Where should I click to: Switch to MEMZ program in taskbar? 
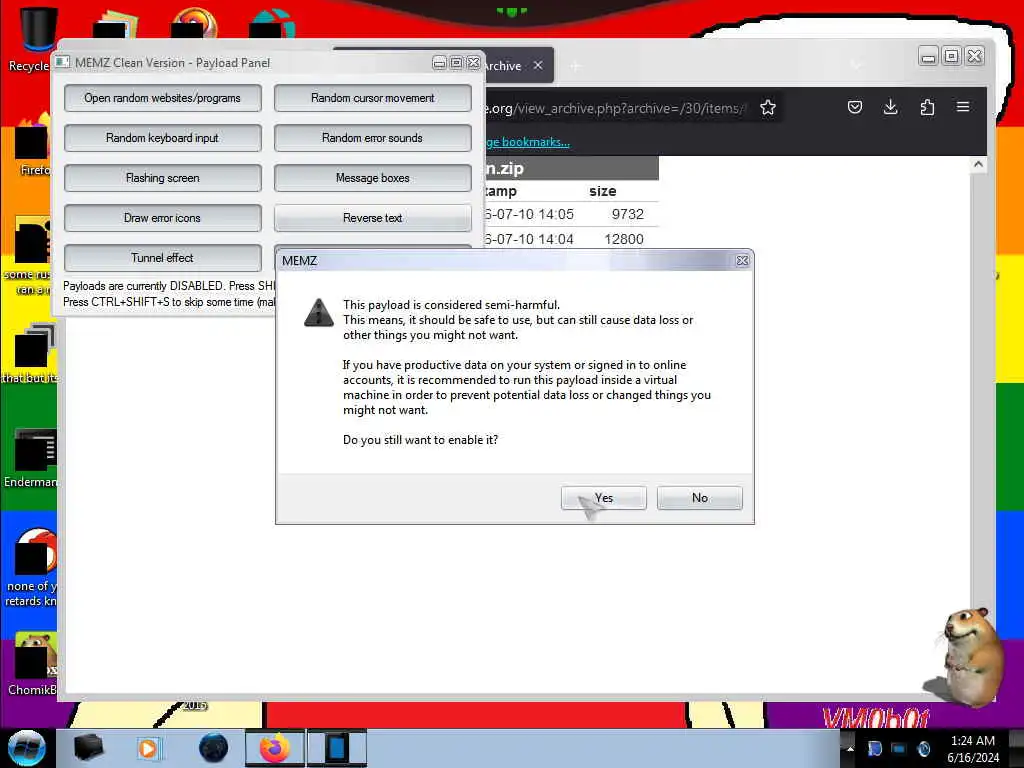pyautogui.click(x=337, y=748)
